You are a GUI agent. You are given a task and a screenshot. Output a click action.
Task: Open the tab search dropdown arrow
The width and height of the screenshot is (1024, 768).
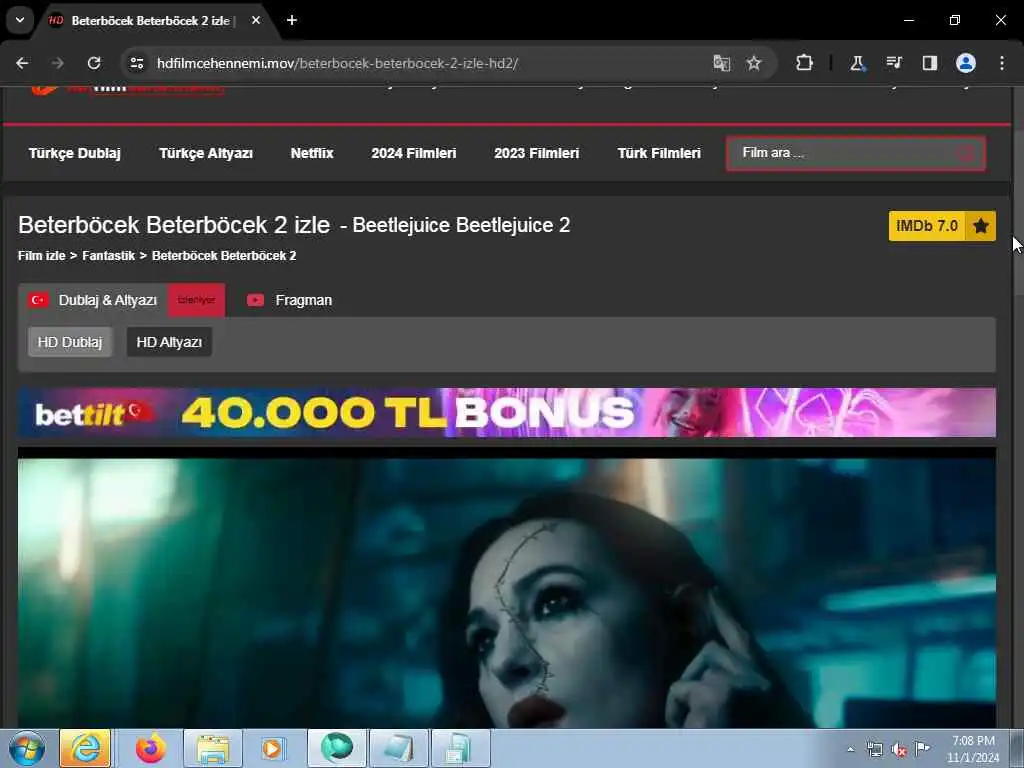(20, 20)
